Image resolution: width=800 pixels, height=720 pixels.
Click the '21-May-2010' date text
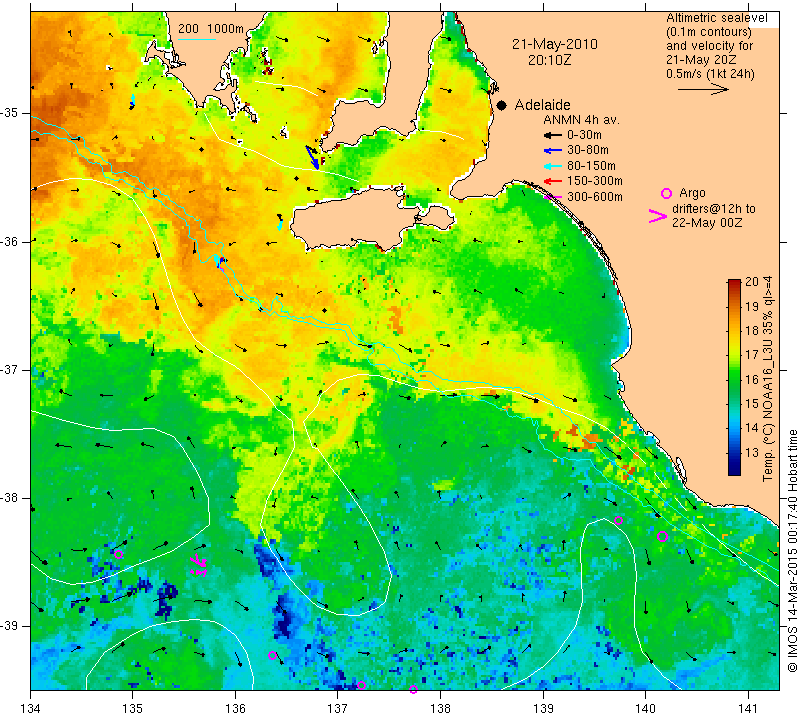555,44
